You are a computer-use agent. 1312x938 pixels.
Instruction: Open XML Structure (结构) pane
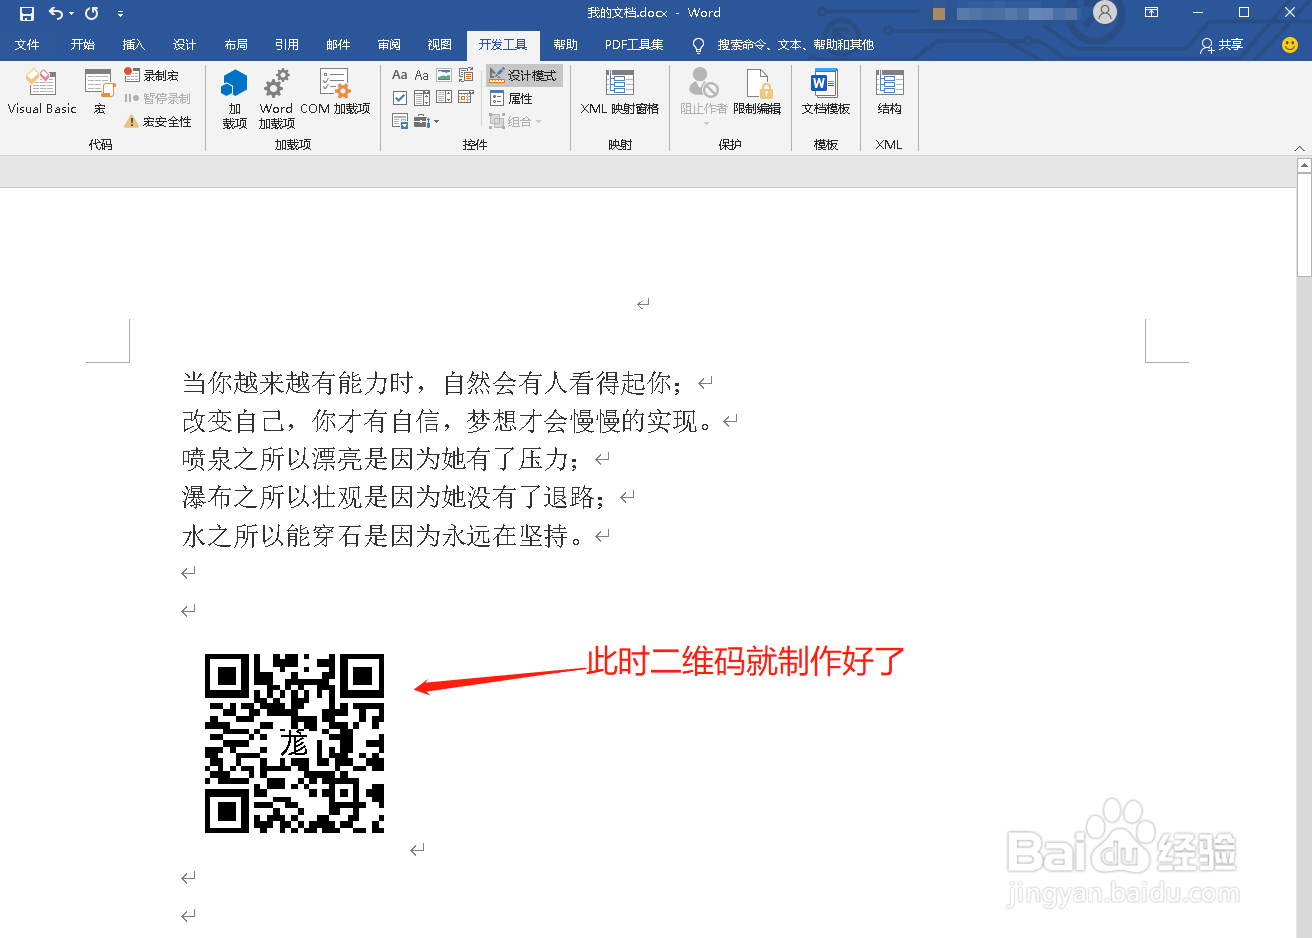(x=889, y=92)
